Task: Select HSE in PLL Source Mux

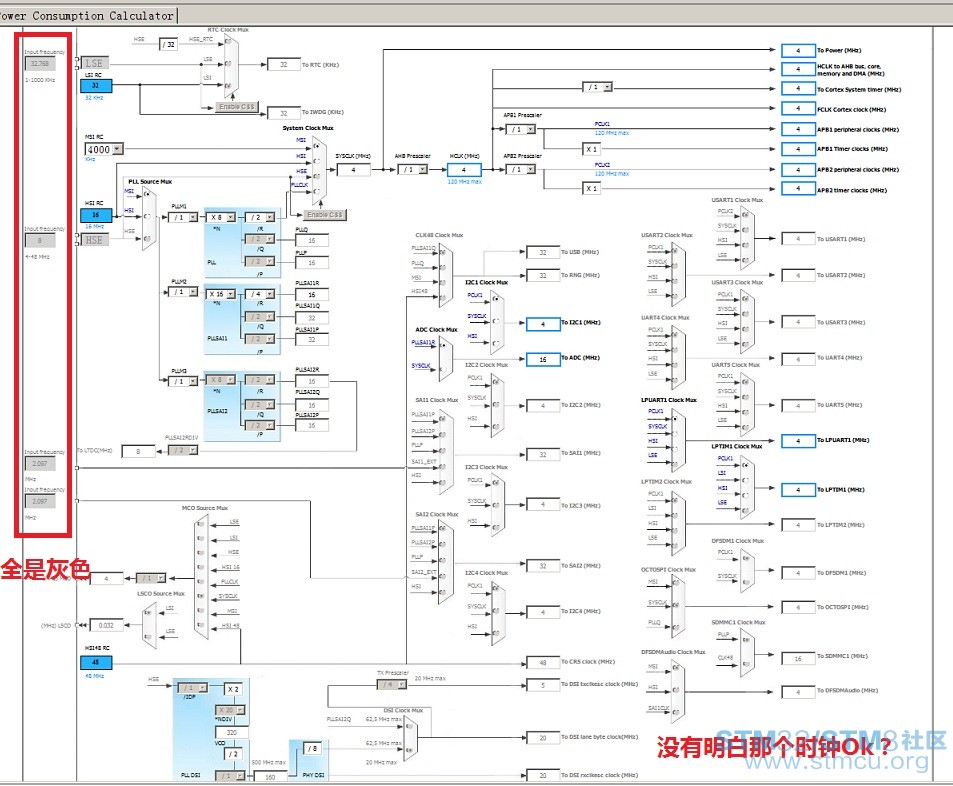Action: point(147,238)
